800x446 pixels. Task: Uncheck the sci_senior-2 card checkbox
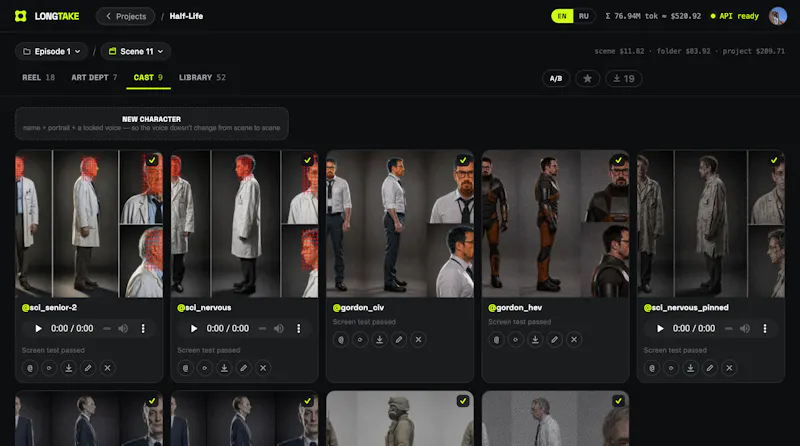152,160
